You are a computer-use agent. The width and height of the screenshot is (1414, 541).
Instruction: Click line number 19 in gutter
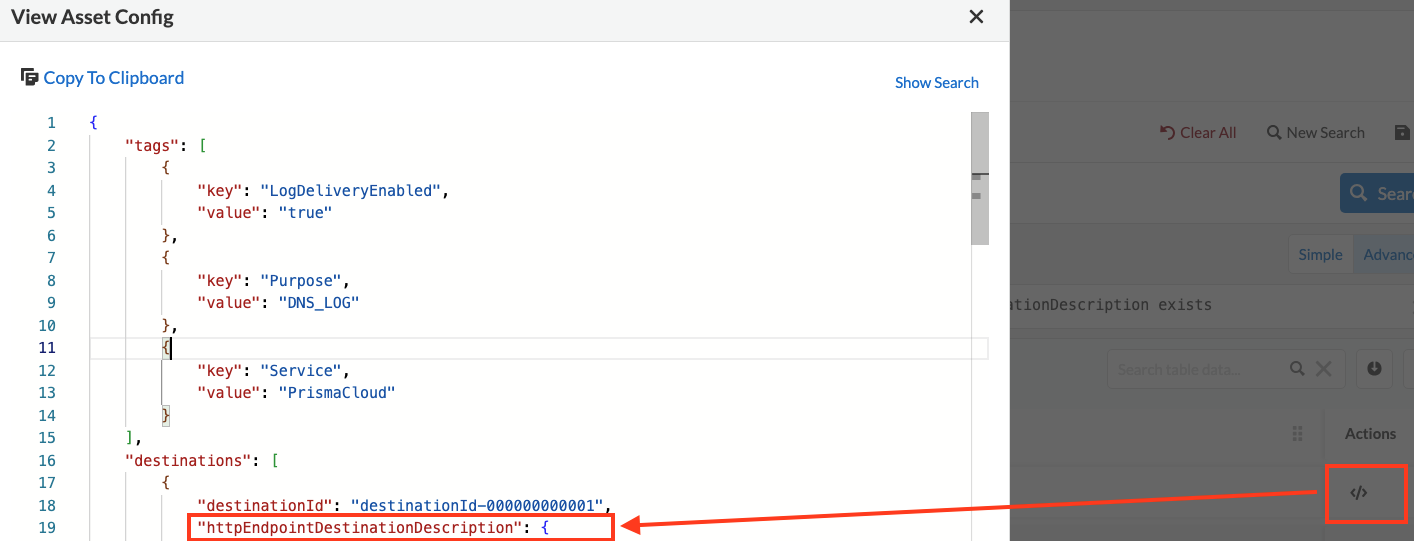click(47, 527)
